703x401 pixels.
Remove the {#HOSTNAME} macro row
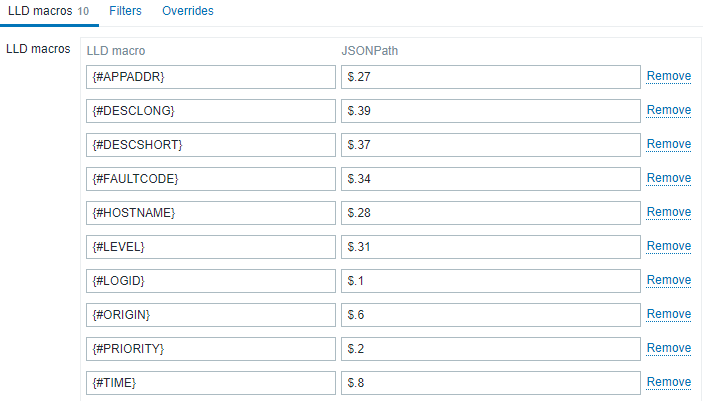pos(668,212)
